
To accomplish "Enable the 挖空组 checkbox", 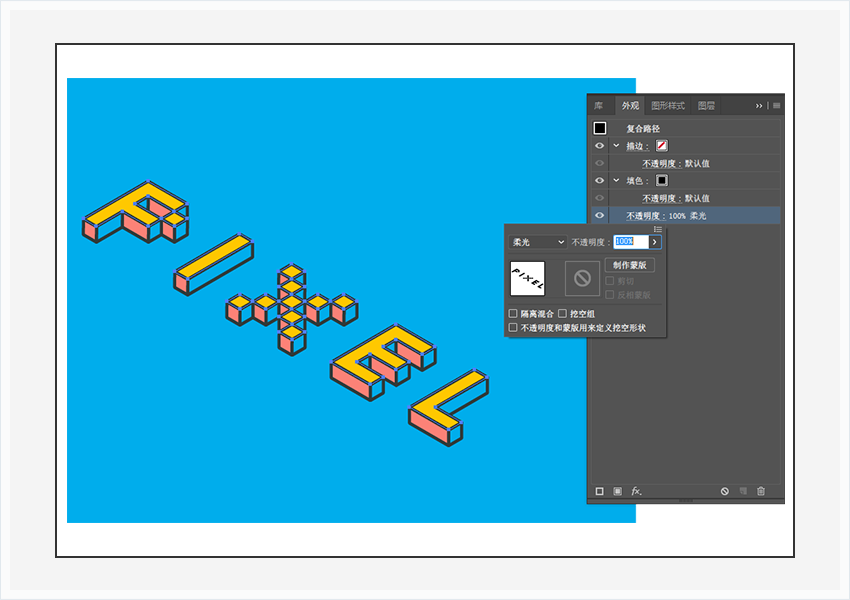I will tap(562, 313).
